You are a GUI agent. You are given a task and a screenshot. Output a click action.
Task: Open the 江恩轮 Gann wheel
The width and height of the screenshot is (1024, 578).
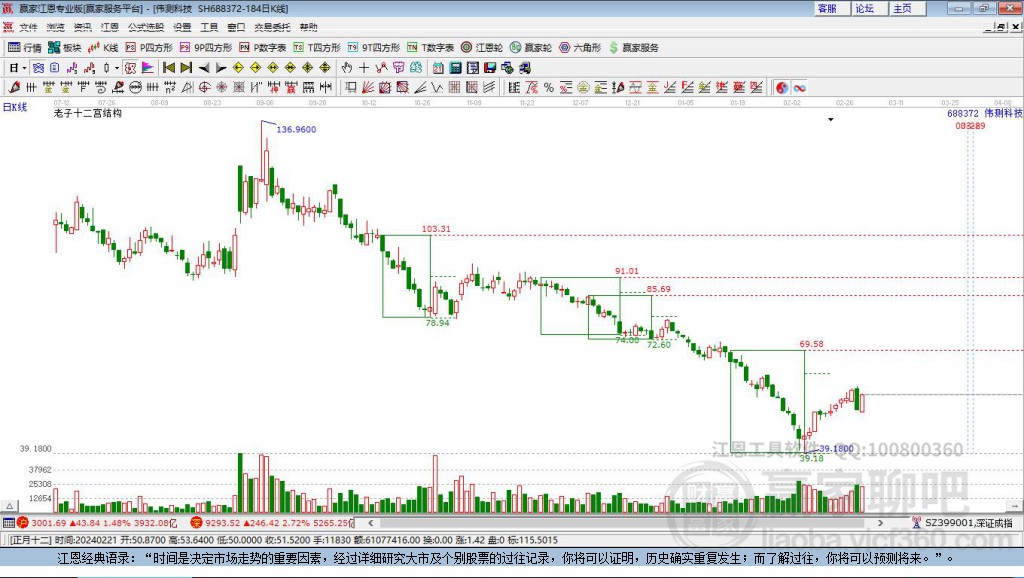pos(482,47)
